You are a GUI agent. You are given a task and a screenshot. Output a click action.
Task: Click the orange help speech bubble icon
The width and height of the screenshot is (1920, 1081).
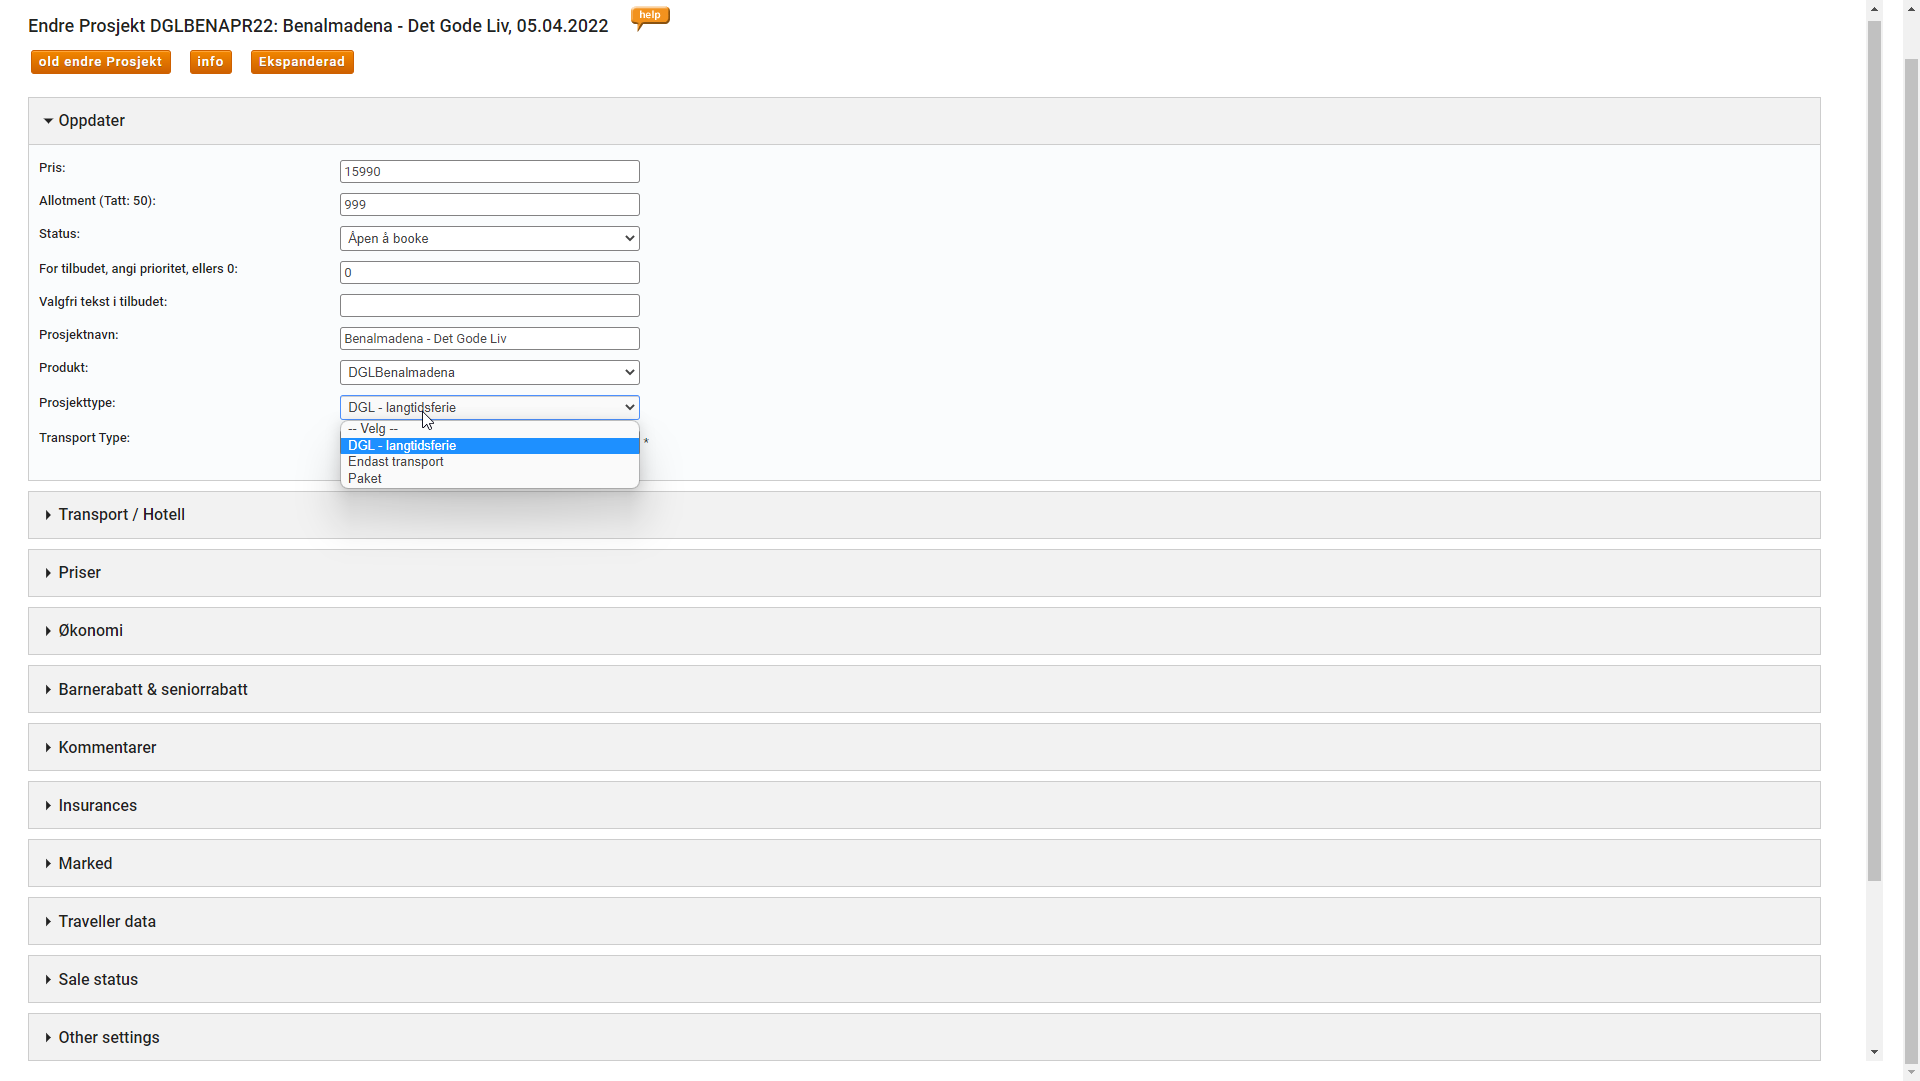[650, 17]
